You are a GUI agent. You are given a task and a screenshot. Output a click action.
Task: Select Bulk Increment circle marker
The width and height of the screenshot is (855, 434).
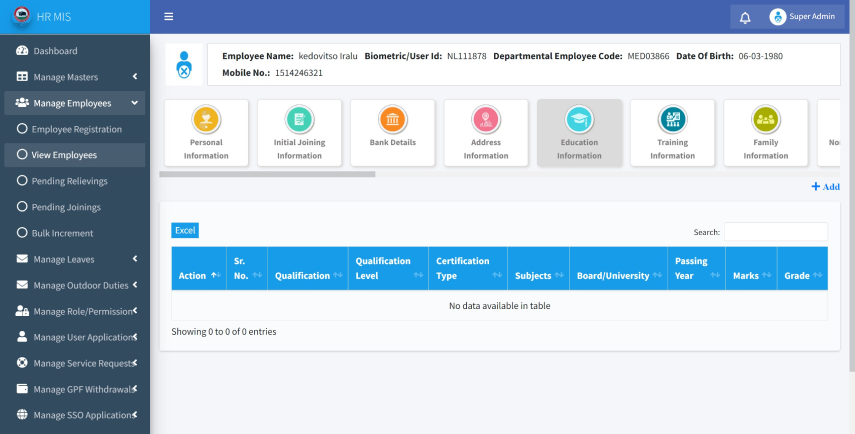(22, 233)
